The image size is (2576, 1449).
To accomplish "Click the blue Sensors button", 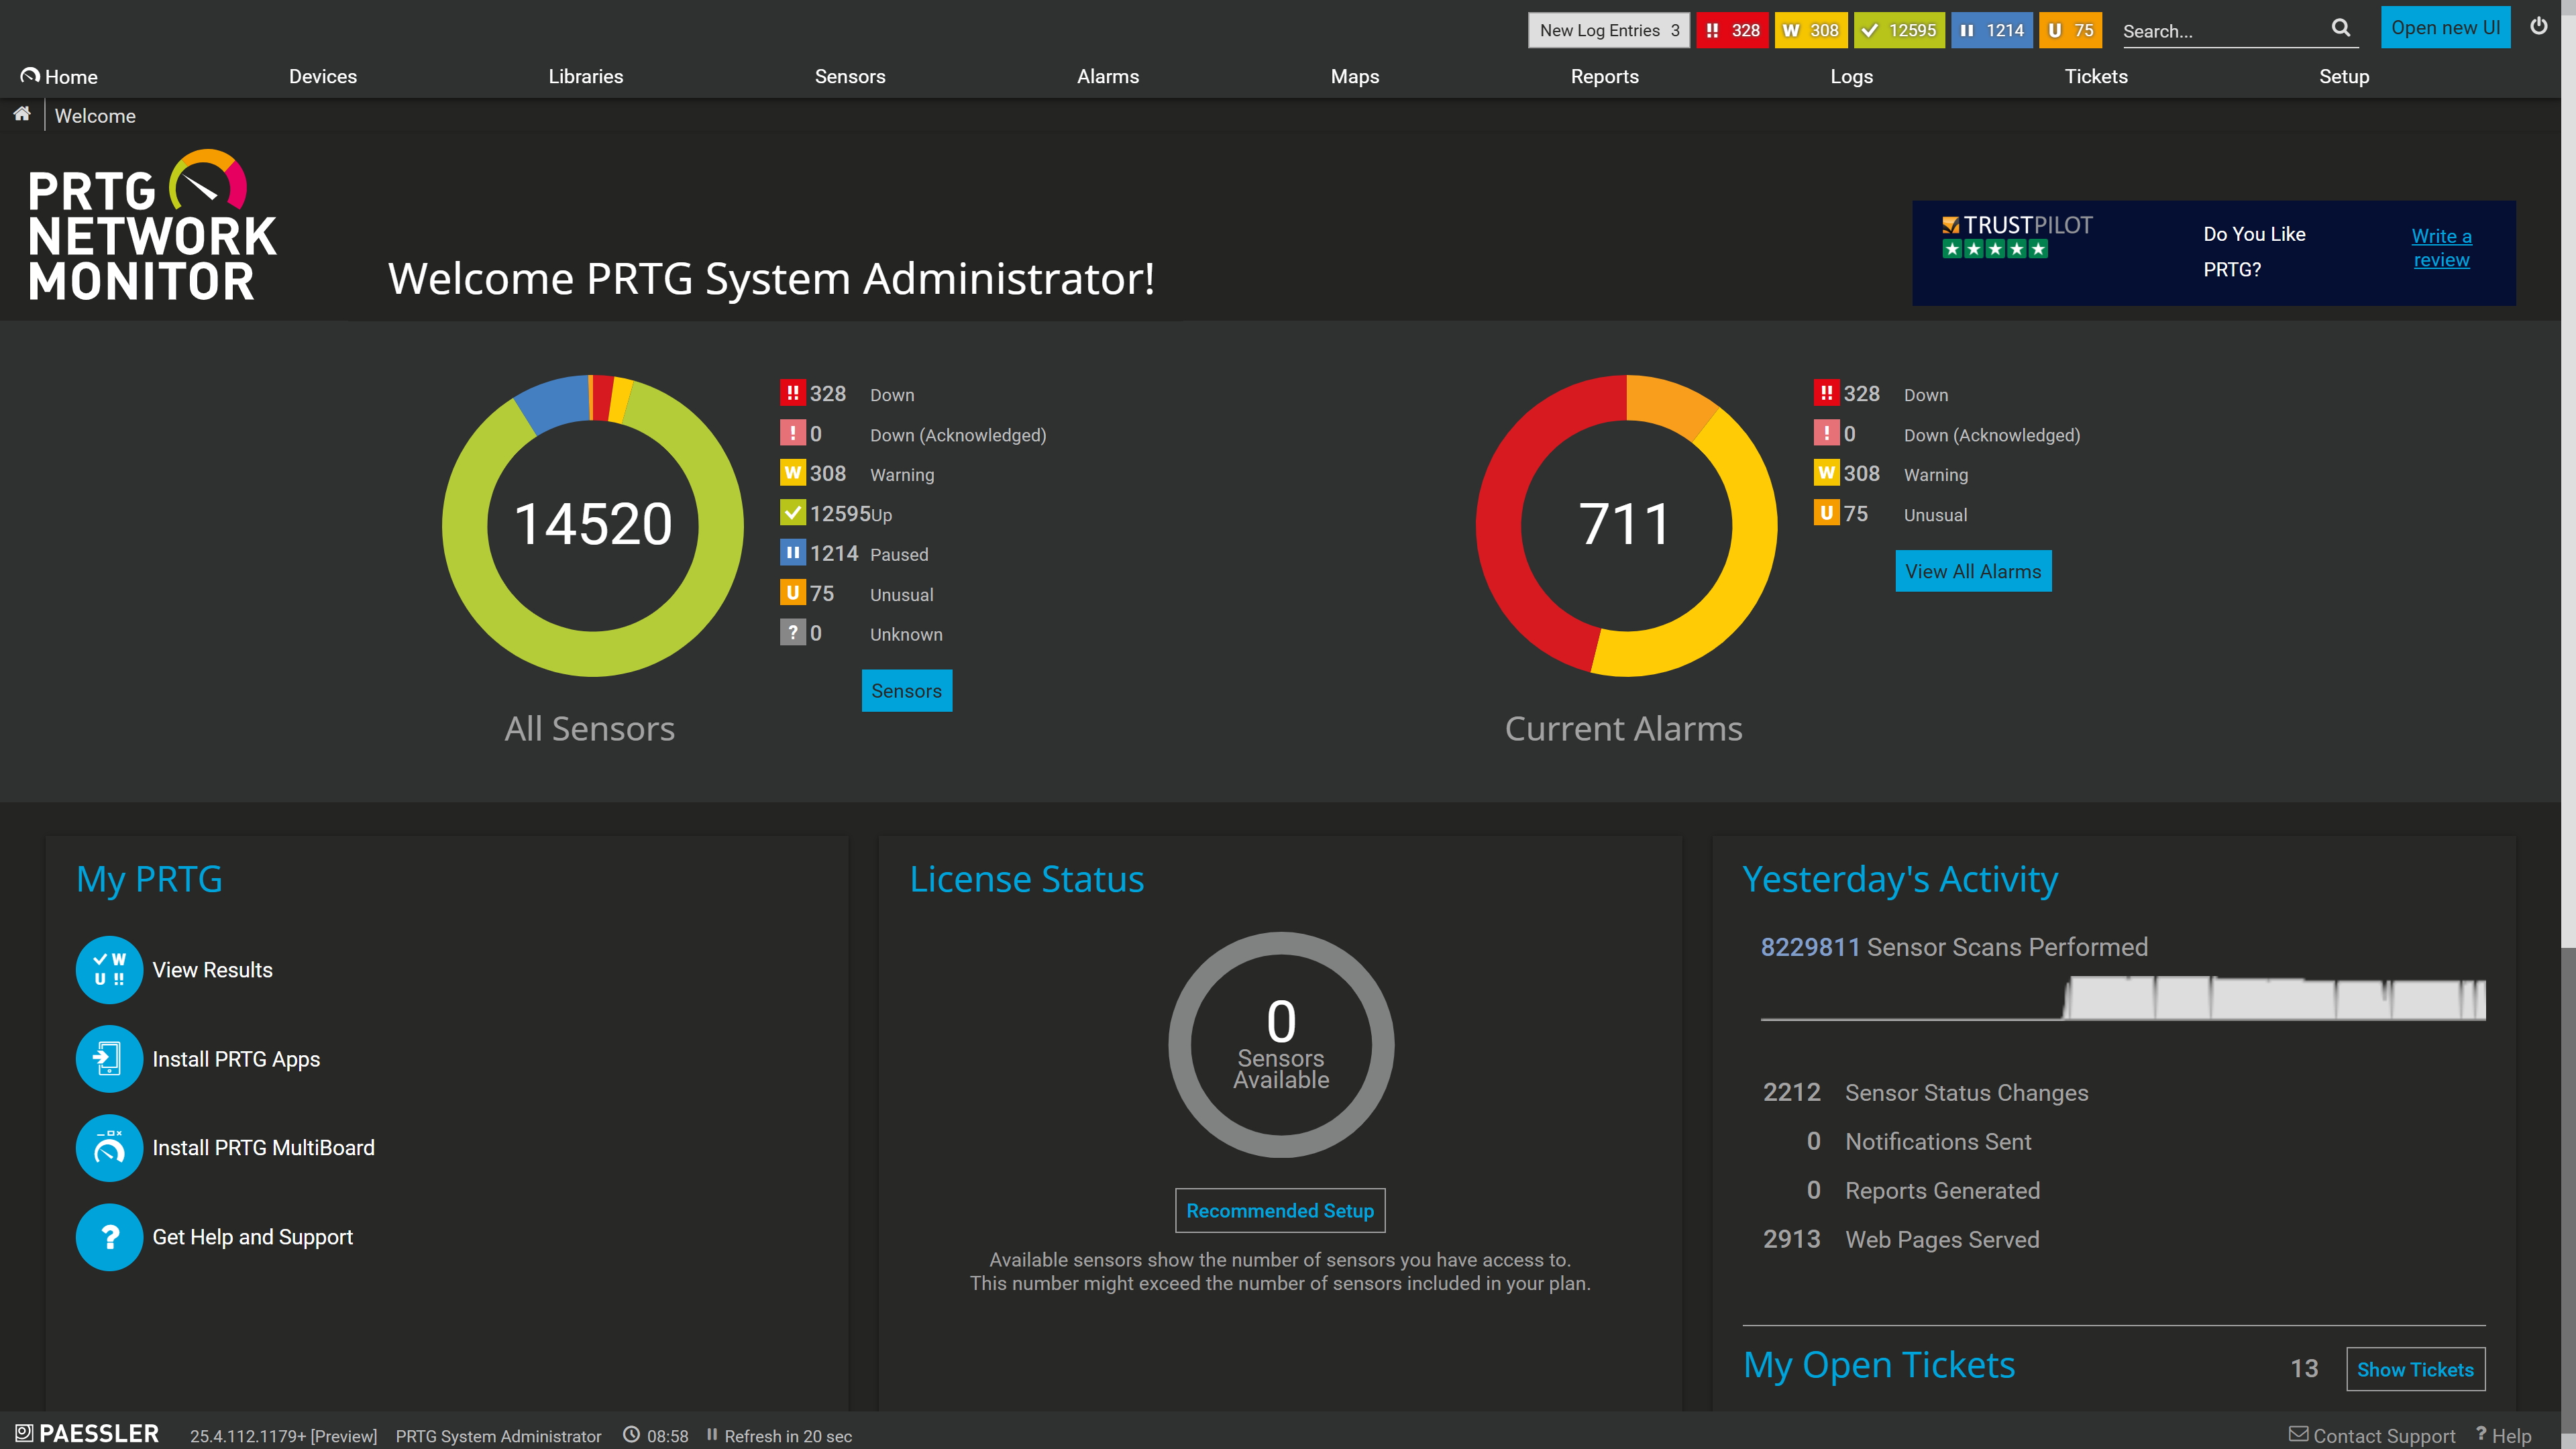I will (906, 690).
